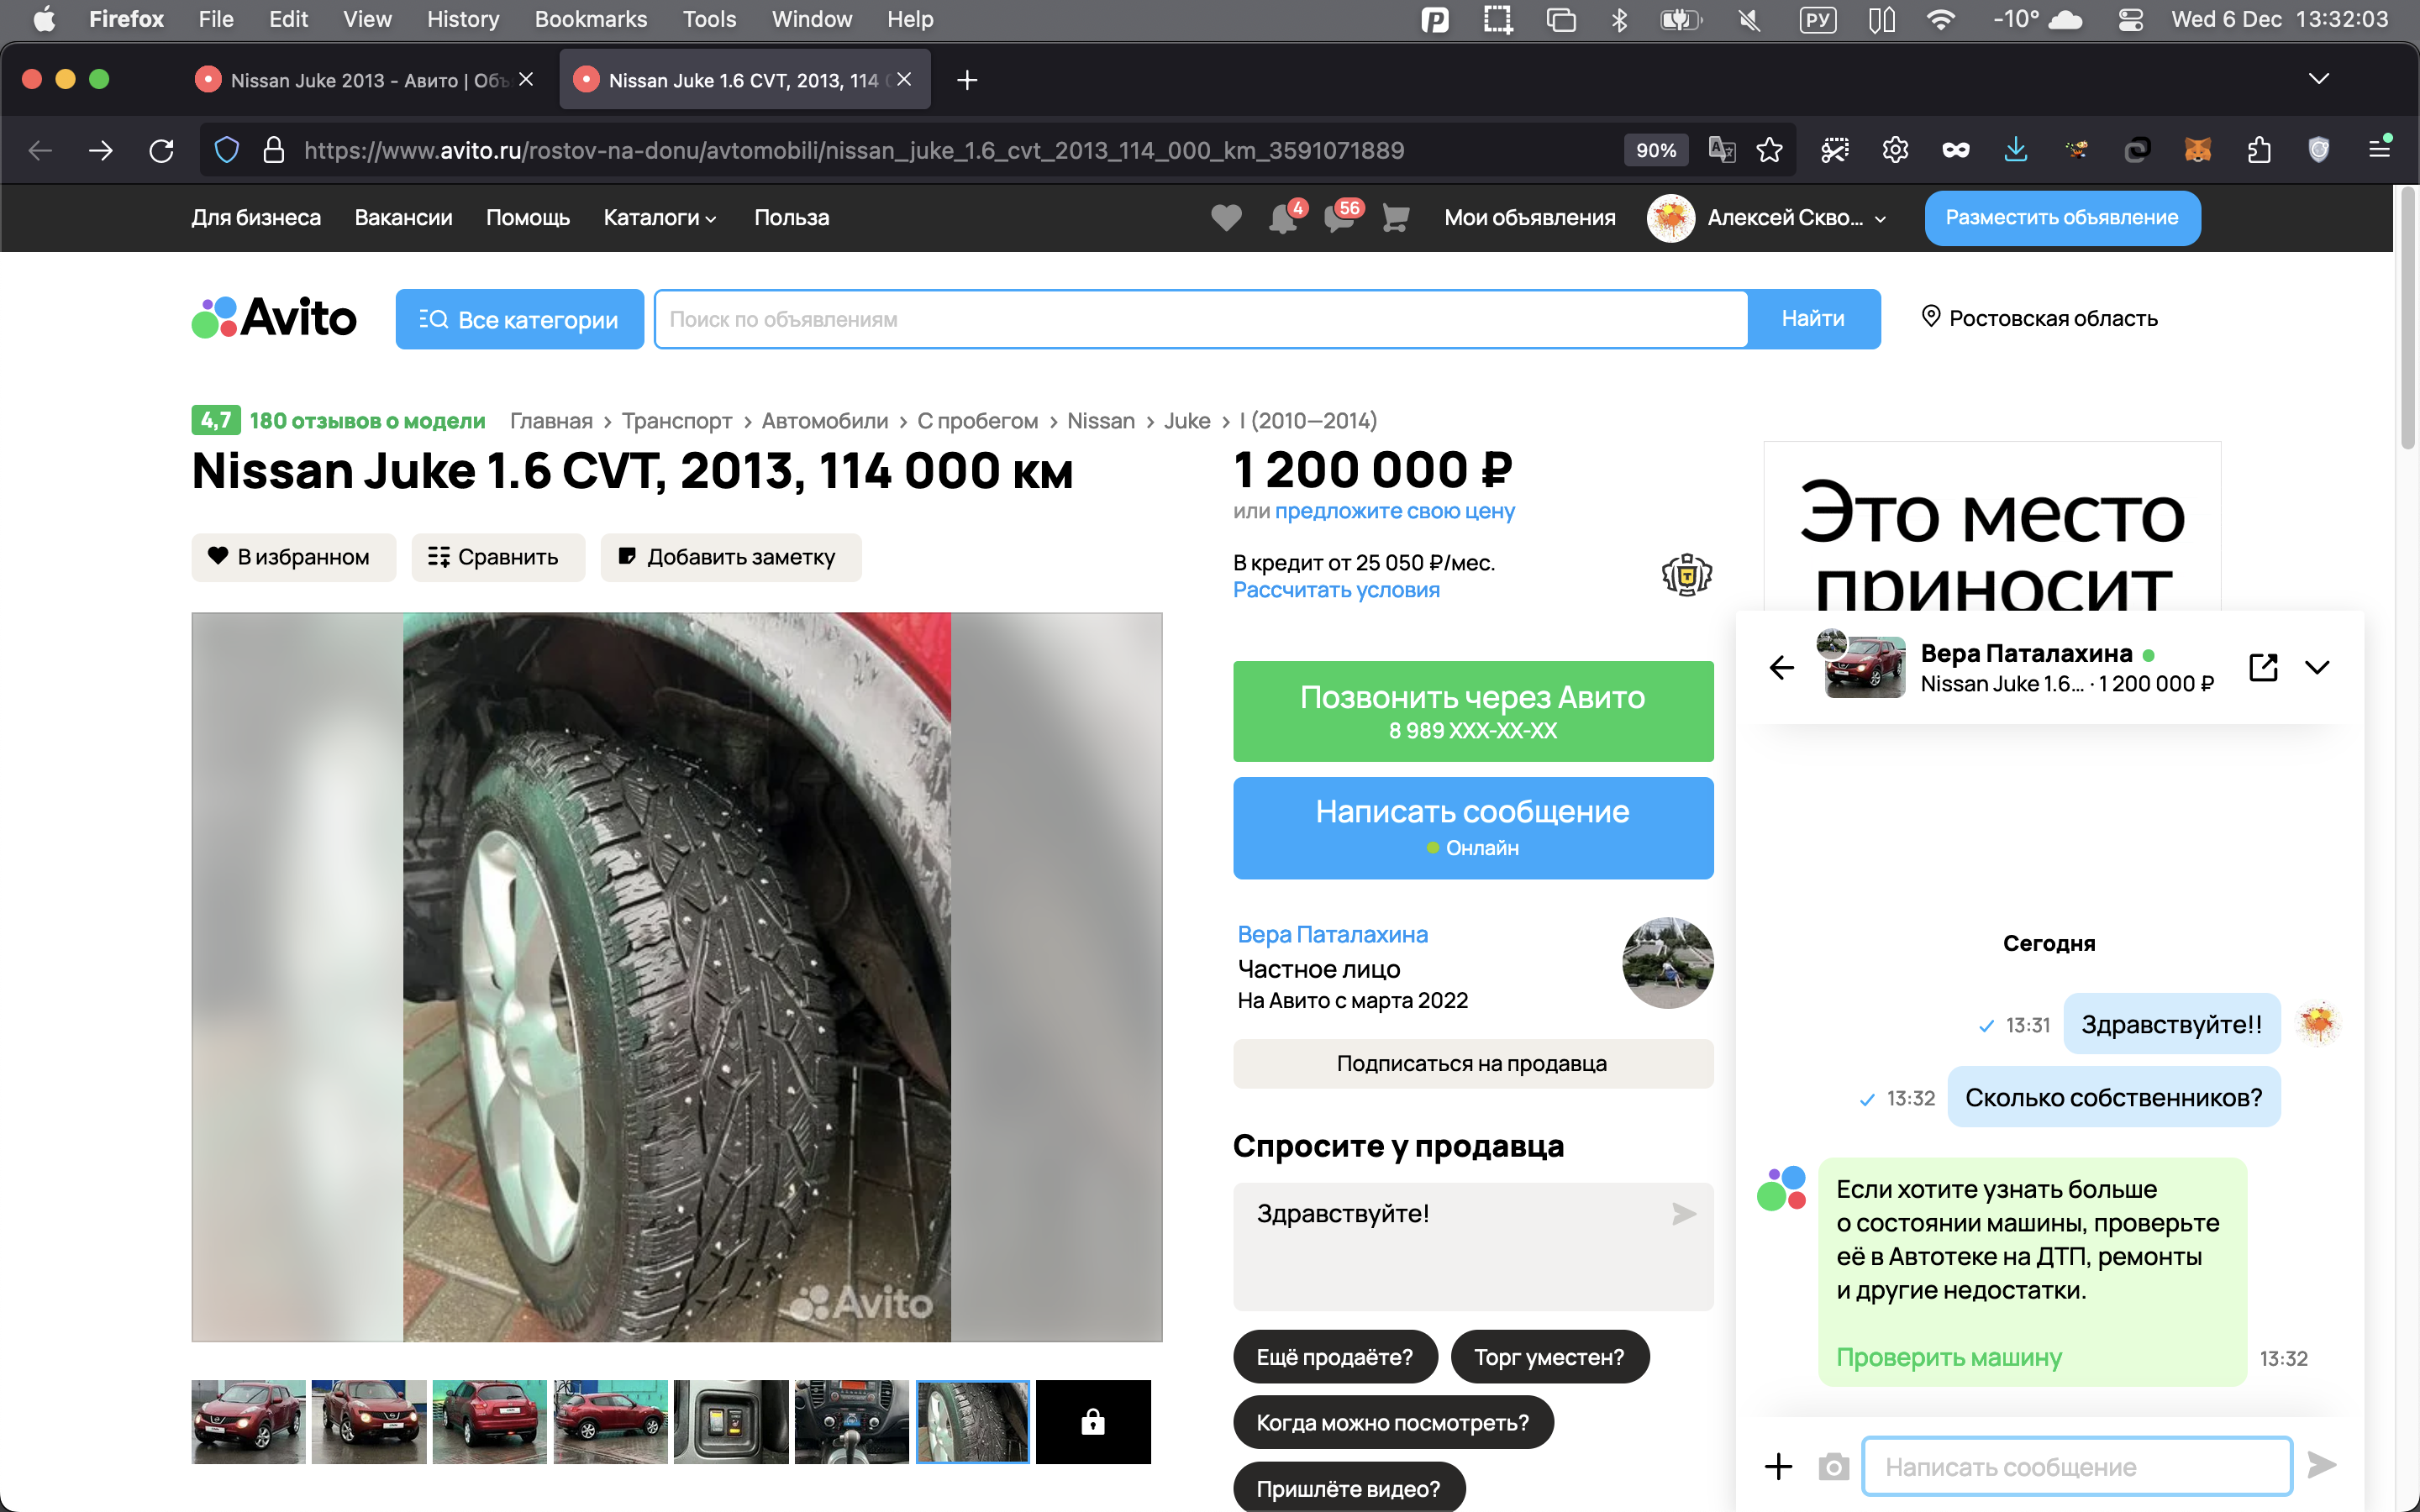Collapse the chat panel chevron
Viewport: 2420px width, 1512px height.
(x=2317, y=667)
